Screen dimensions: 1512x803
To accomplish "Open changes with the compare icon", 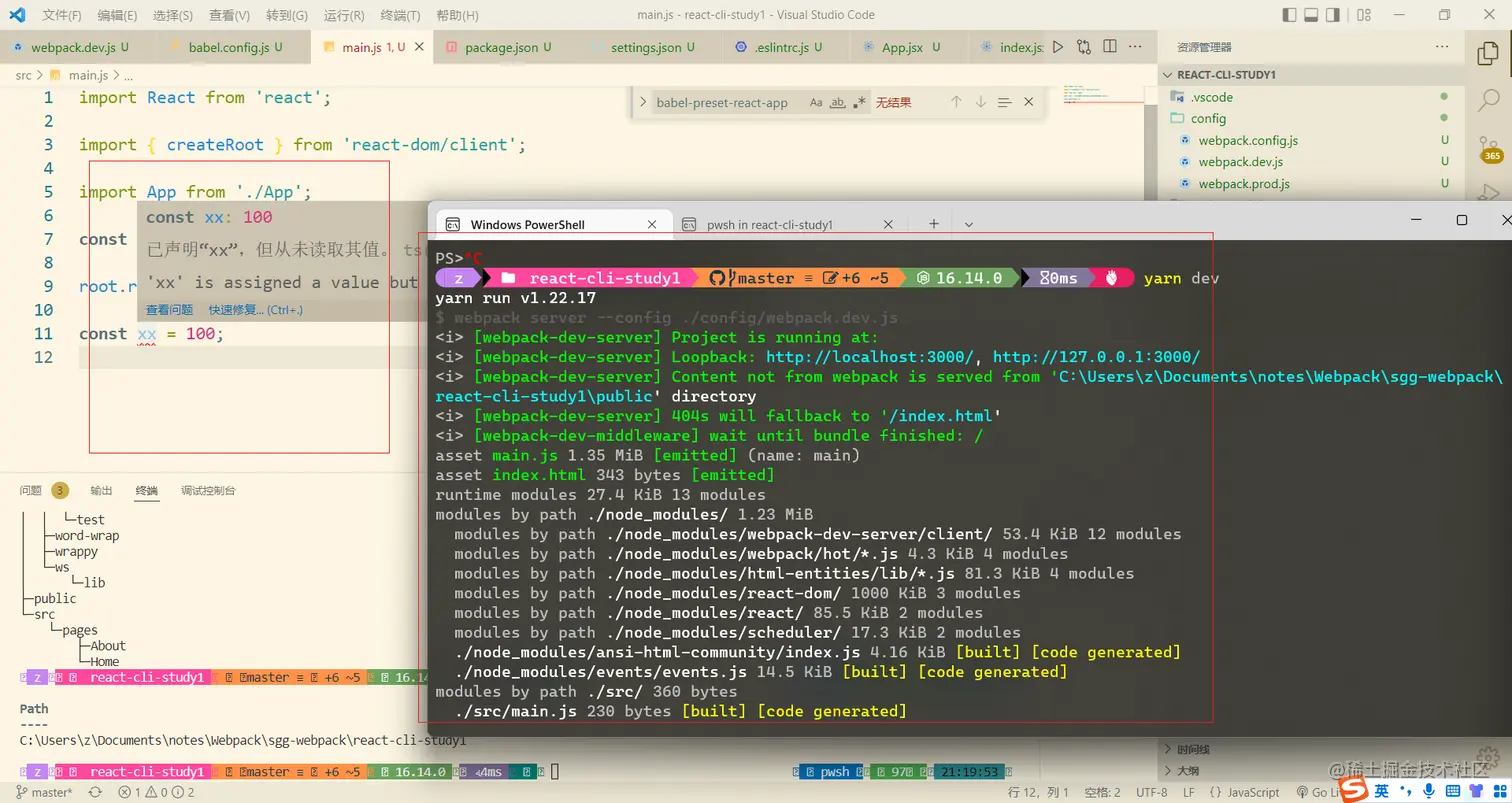I will (x=1084, y=47).
